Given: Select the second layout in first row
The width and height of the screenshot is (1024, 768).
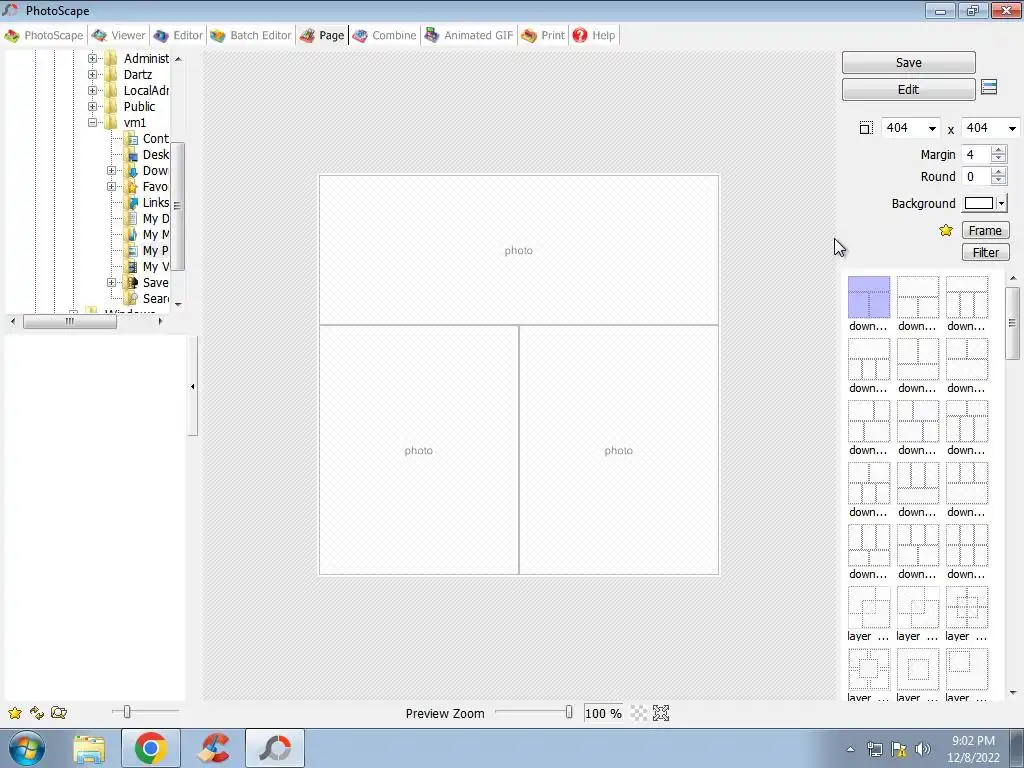Looking at the screenshot, I should pyautogui.click(x=918, y=297).
